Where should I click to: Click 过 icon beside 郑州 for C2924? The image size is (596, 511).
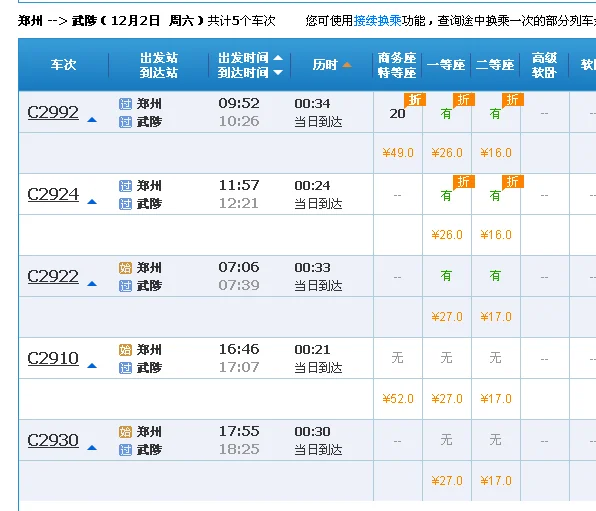(125, 186)
